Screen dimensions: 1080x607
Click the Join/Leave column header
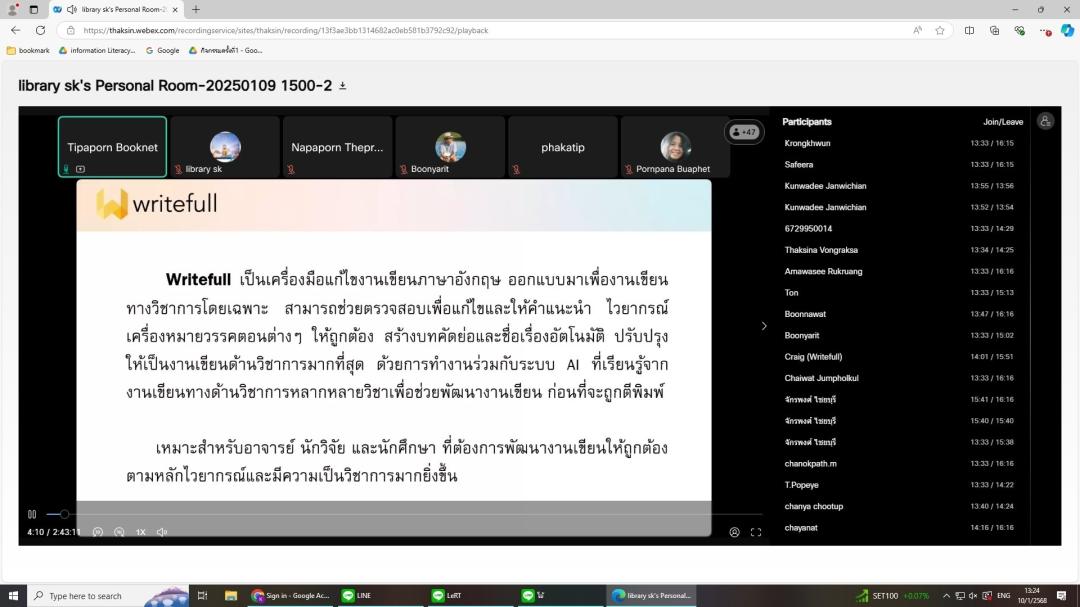coord(1003,122)
